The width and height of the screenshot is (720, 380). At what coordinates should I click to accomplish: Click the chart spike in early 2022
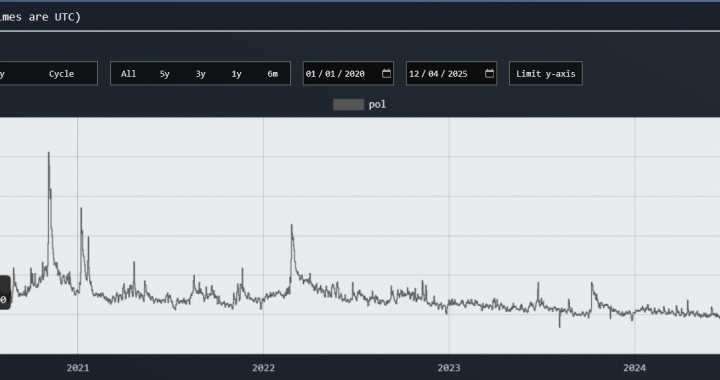click(292, 226)
